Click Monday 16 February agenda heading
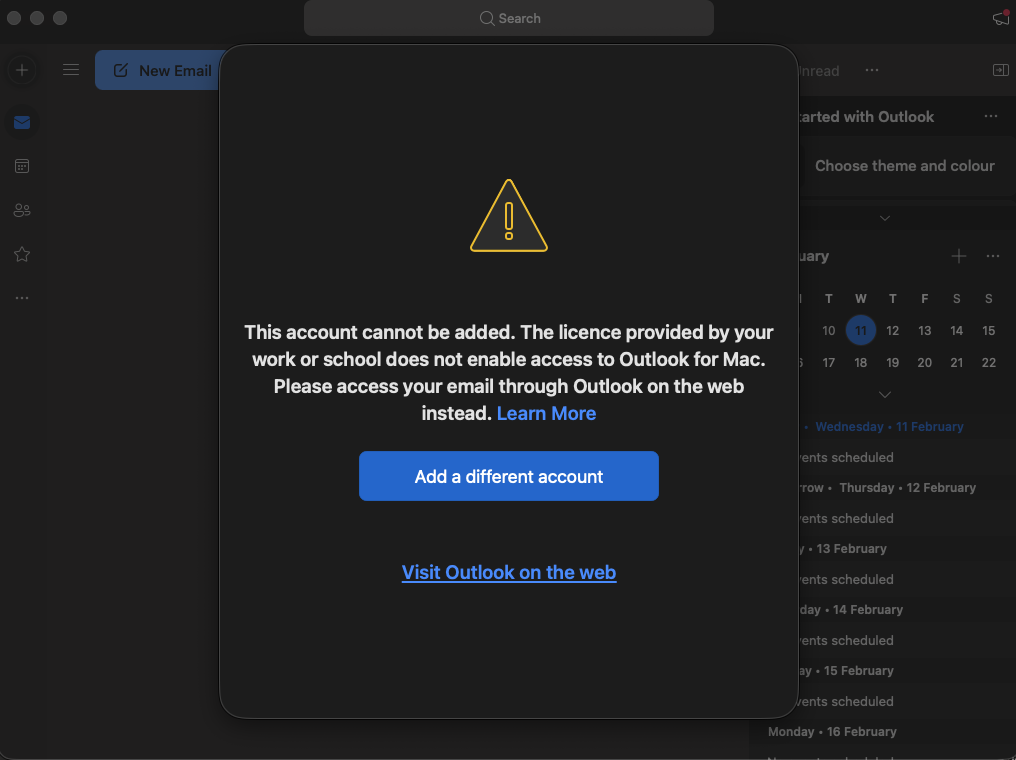The height and width of the screenshot is (760, 1016). pos(832,731)
